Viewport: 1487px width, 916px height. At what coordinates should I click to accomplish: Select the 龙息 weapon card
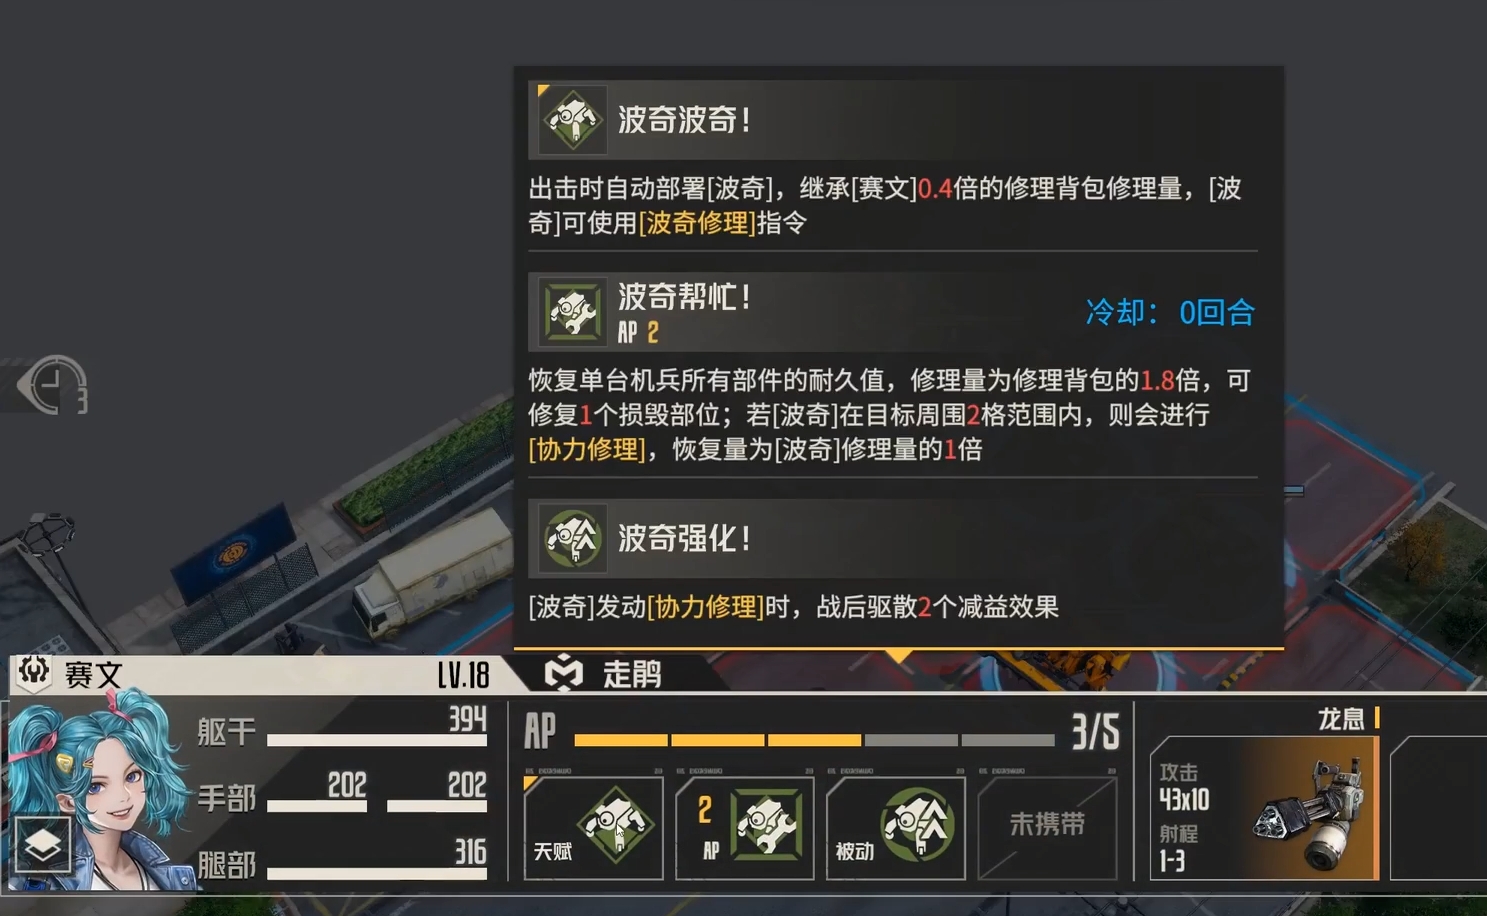[1266, 807]
